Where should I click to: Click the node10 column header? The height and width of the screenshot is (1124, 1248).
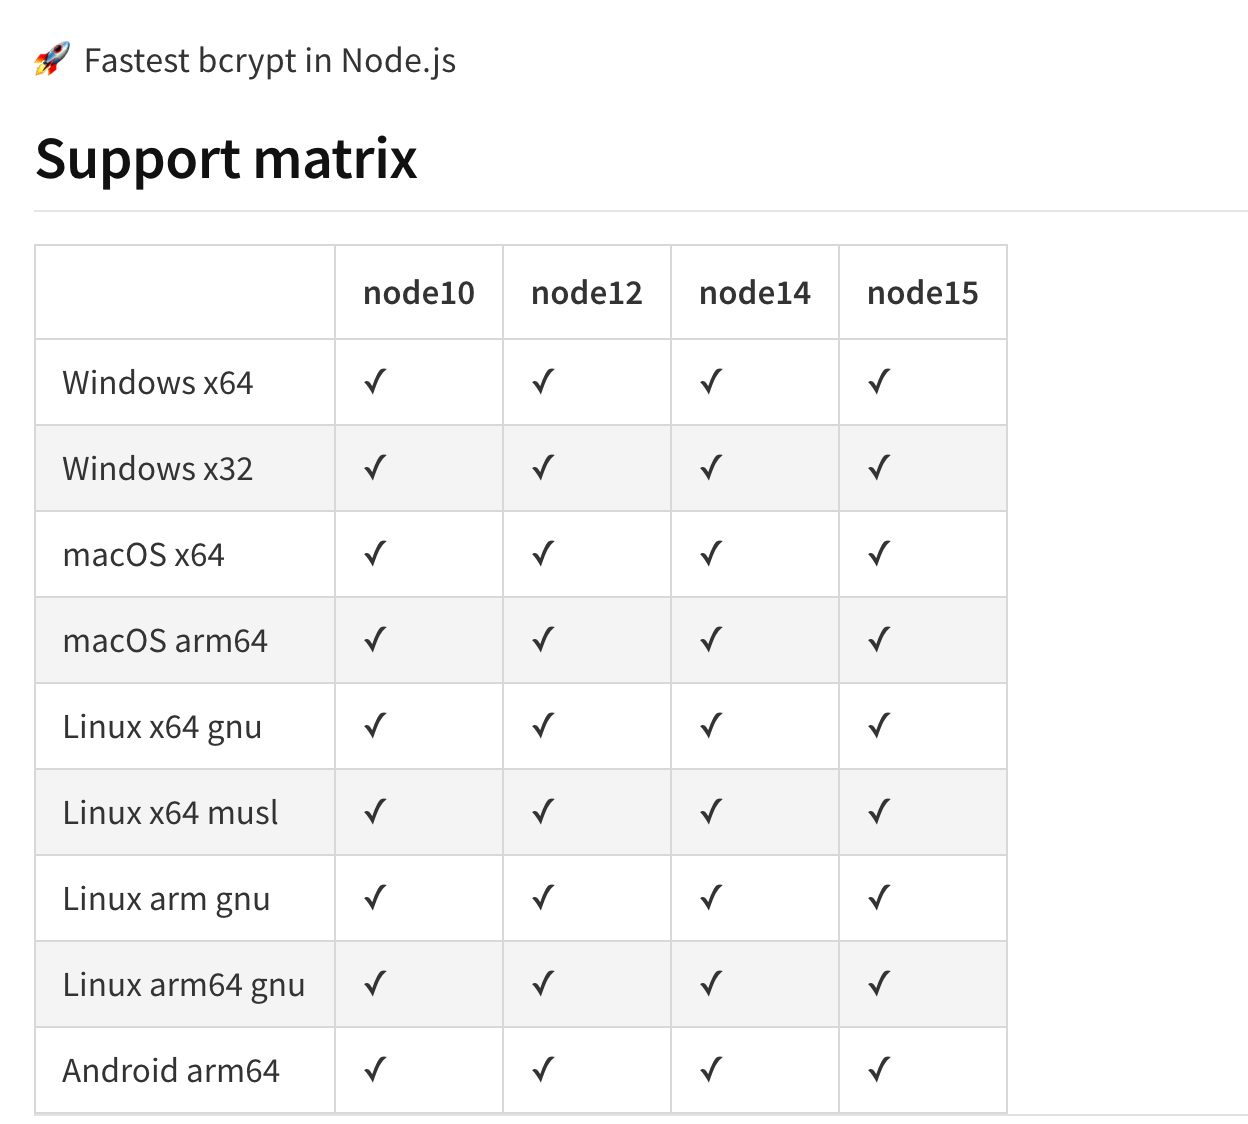point(418,293)
